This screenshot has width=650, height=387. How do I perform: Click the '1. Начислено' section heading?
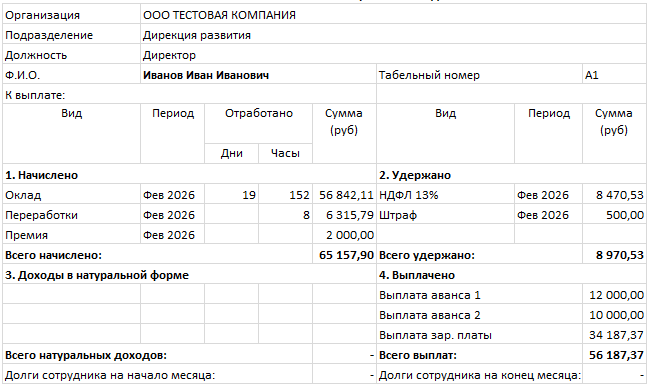click(41, 175)
